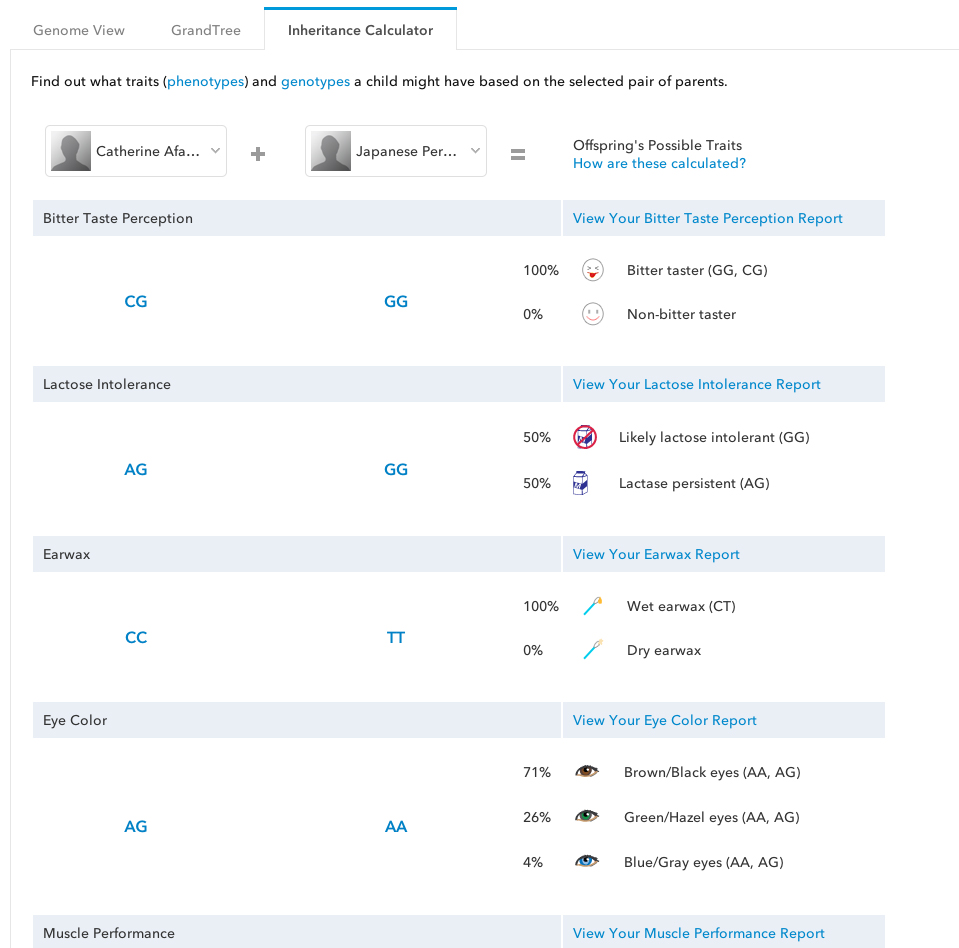Switch to the Genome View tab
Viewport: 959px width, 948px height.
pyautogui.click(x=78, y=30)
